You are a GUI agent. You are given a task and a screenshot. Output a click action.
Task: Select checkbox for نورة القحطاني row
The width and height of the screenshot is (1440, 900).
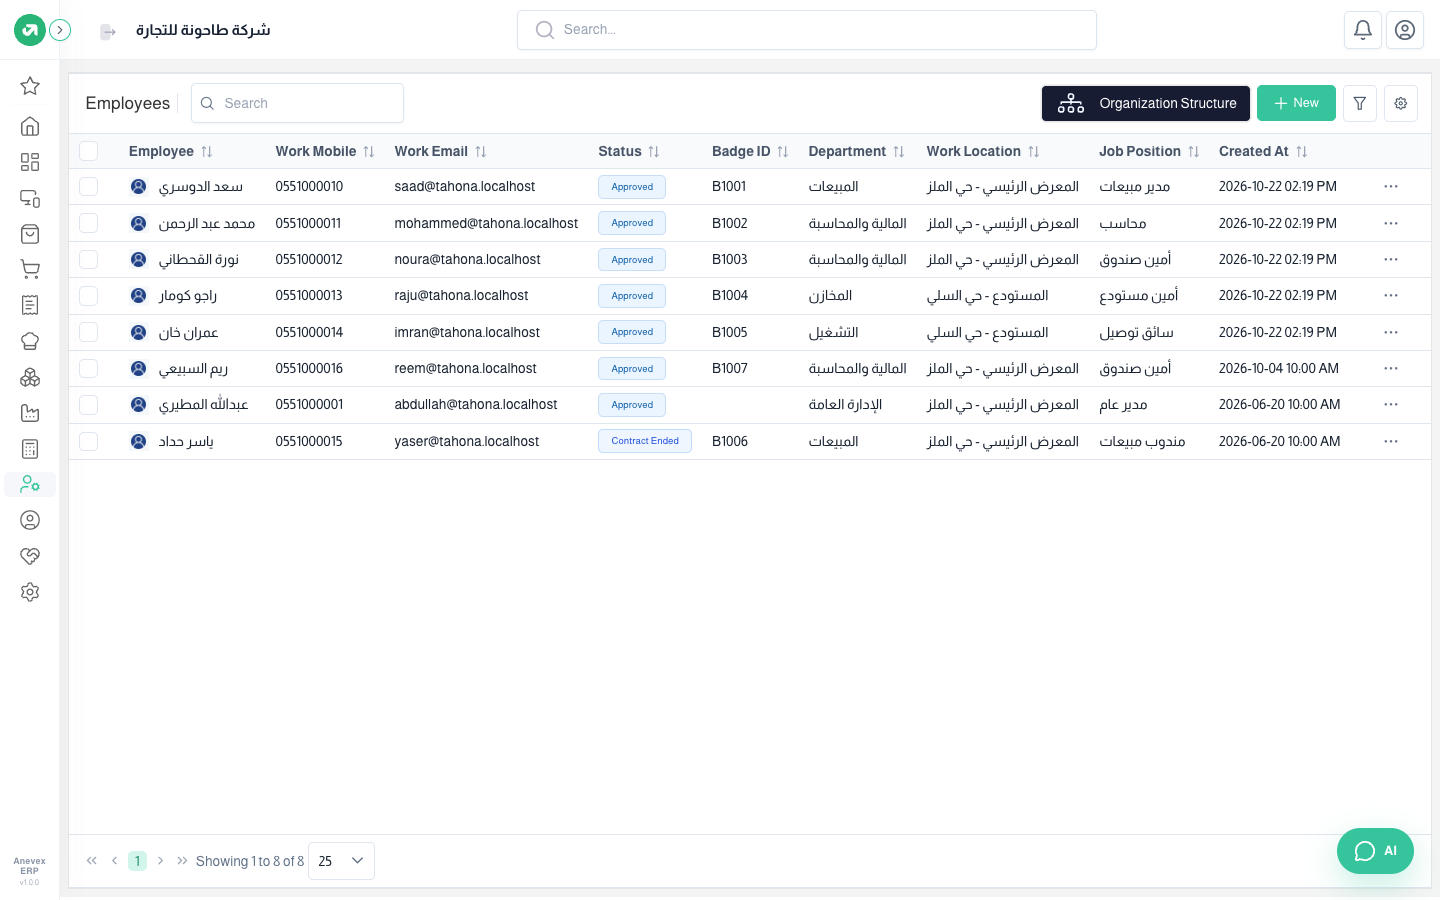(x=89, y=259)
